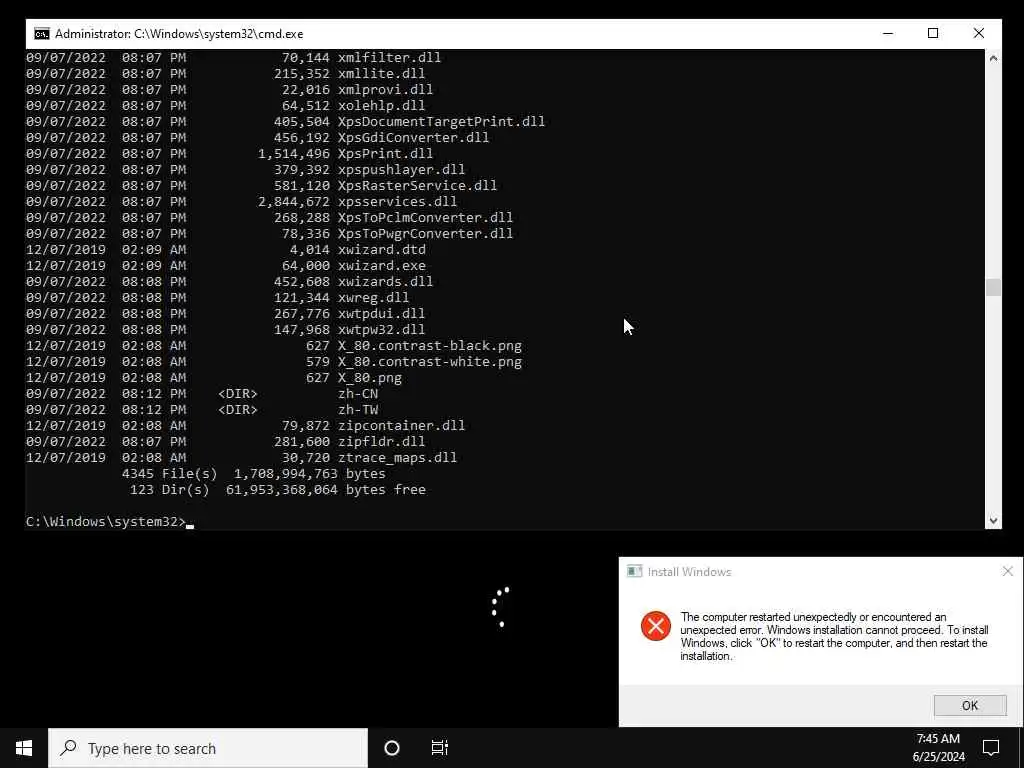Viewport: 1024px width, 768px height.
Task: Click X_80.contrast-white.png in the listing
Action: pyautogui.click(x=430, y=361)
